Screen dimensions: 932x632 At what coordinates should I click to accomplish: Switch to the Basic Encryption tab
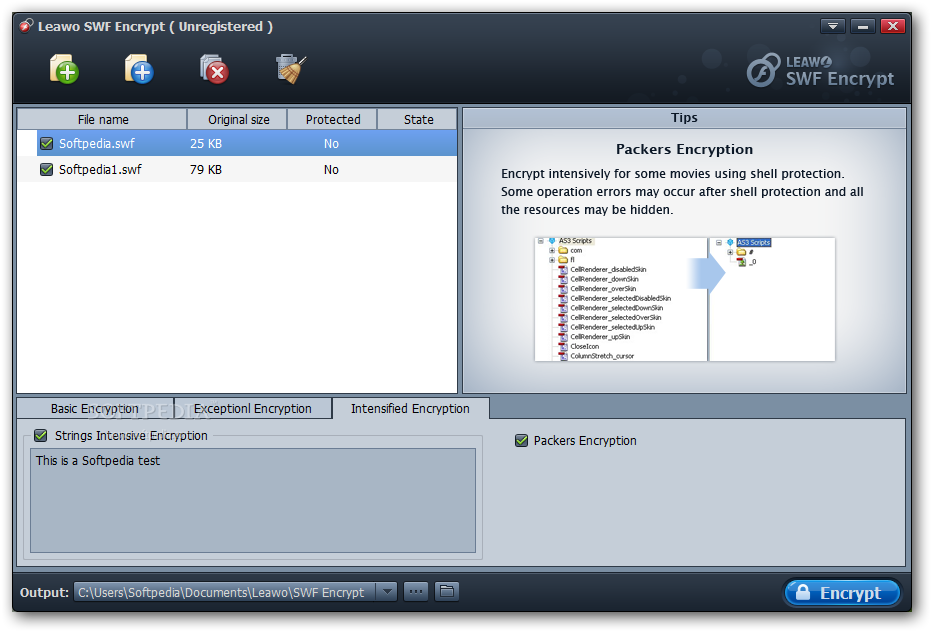95,408
